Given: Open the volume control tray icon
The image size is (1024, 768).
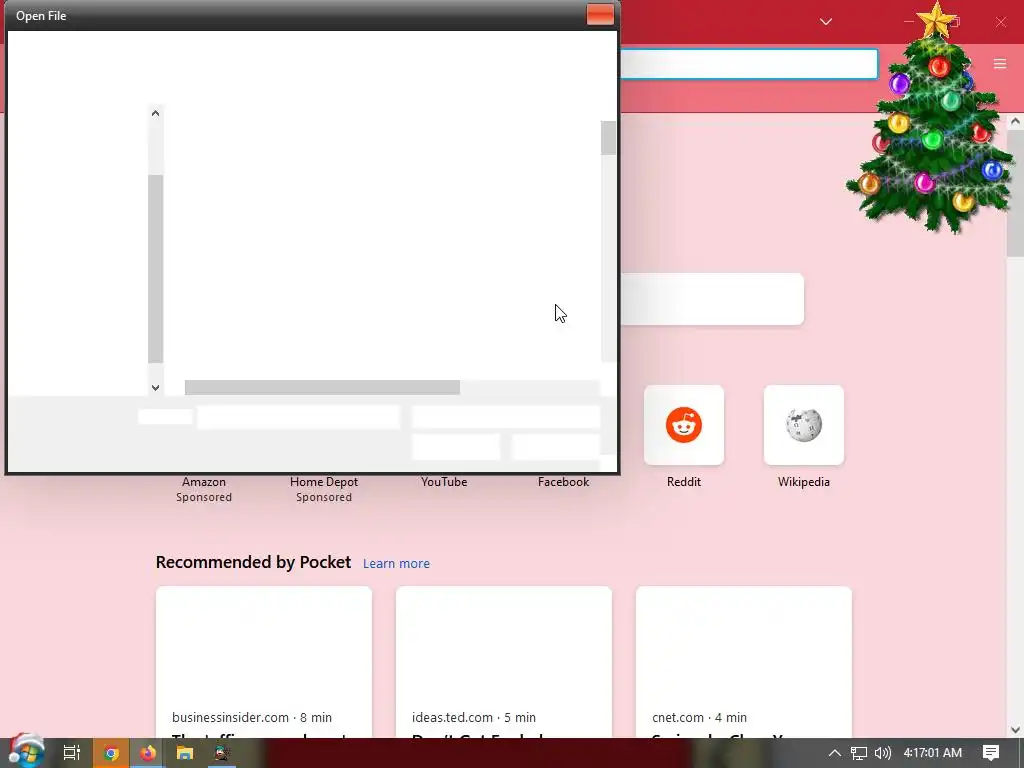Looking at the screenshot, I should pyautogui.click(x=882, y=753).
